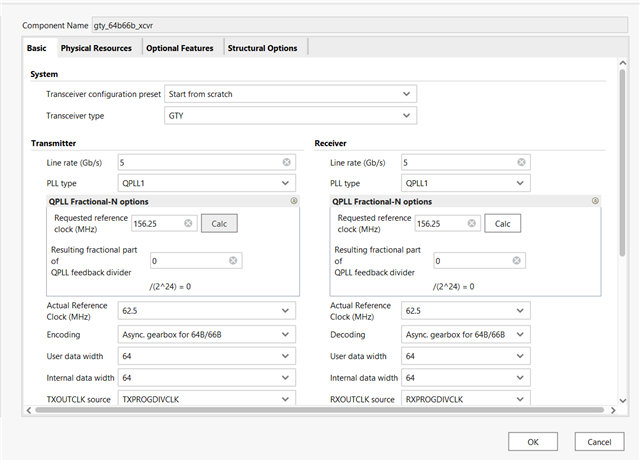Click Transmitter Calc button

coord(219,223)
